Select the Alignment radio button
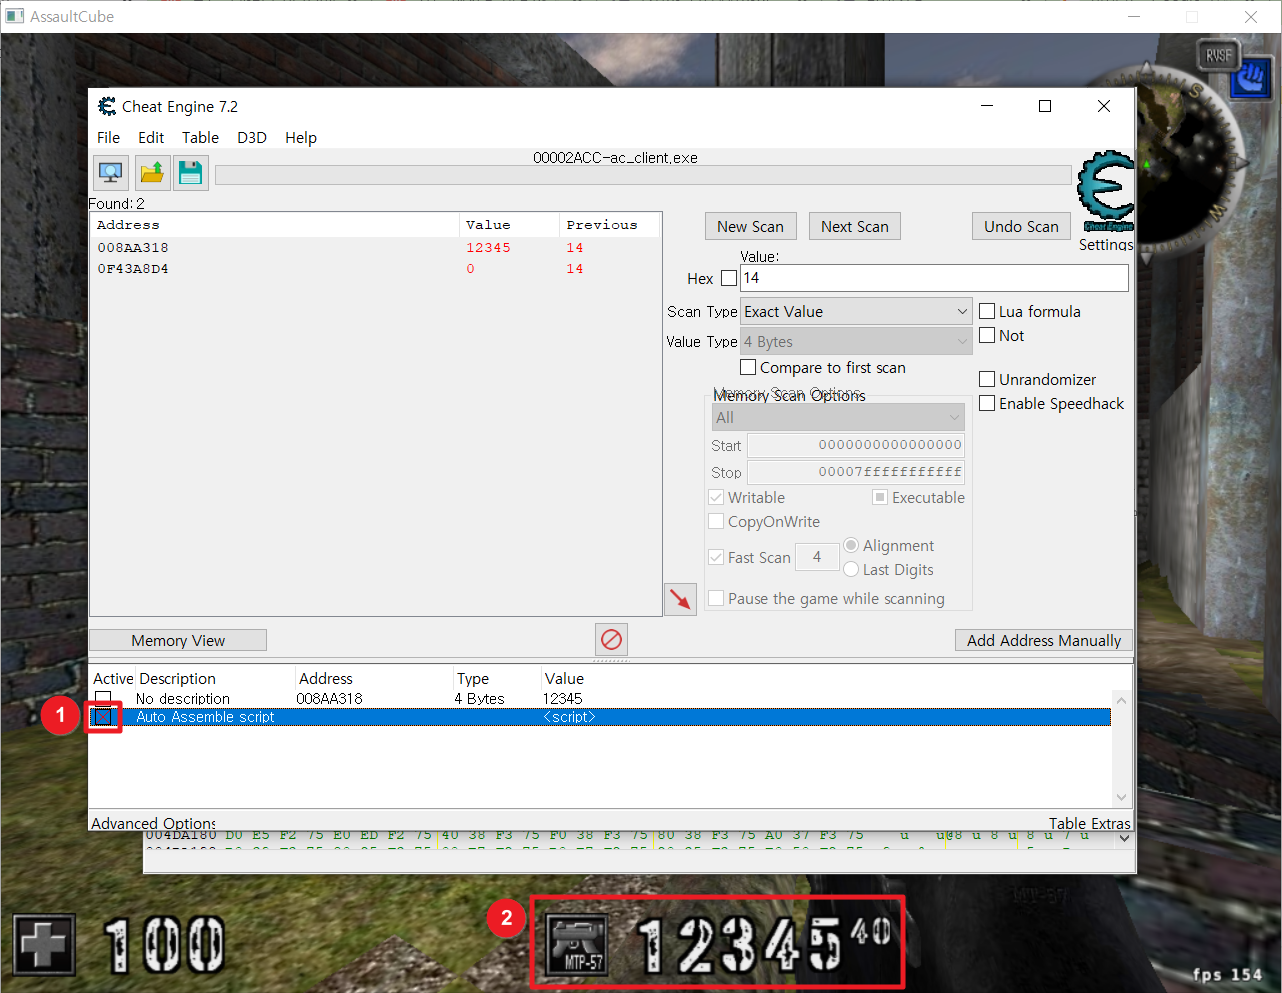1282x993 pixels. click(851, 545)
